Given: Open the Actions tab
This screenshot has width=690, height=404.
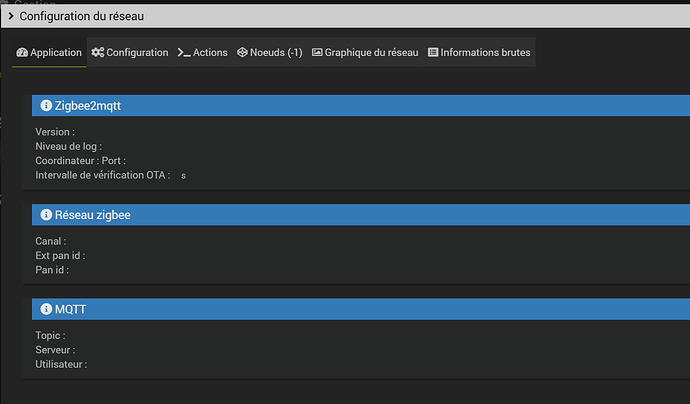Looking at the screenshot, I should [x=210, y=53].
